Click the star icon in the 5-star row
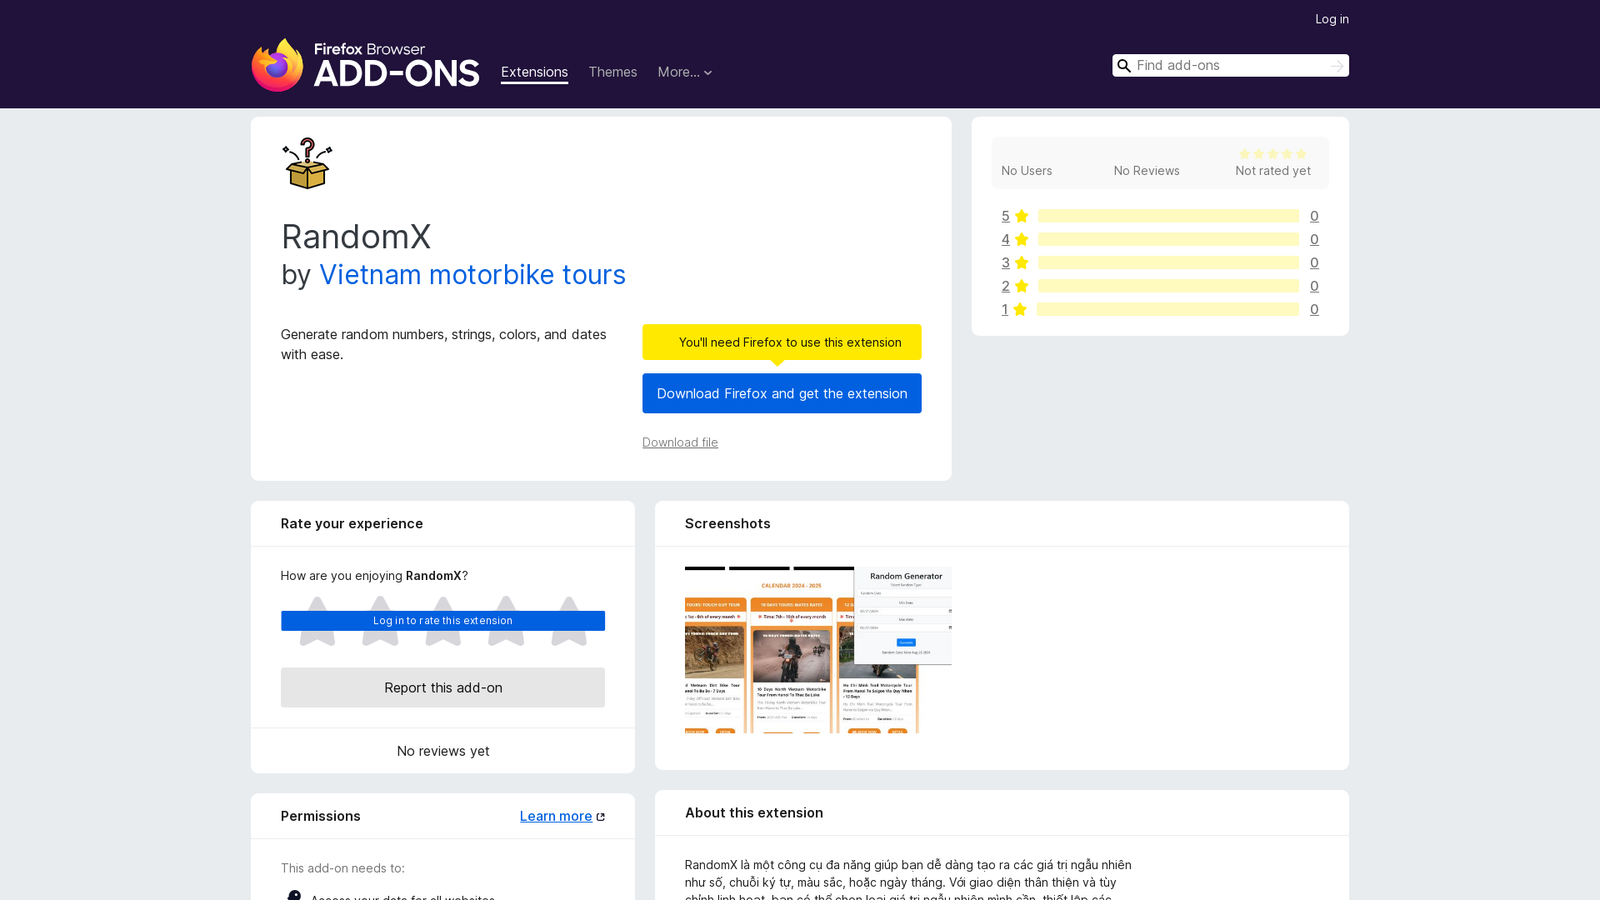Viewport: 1600px width, 900px height. tap(1021, 216)
